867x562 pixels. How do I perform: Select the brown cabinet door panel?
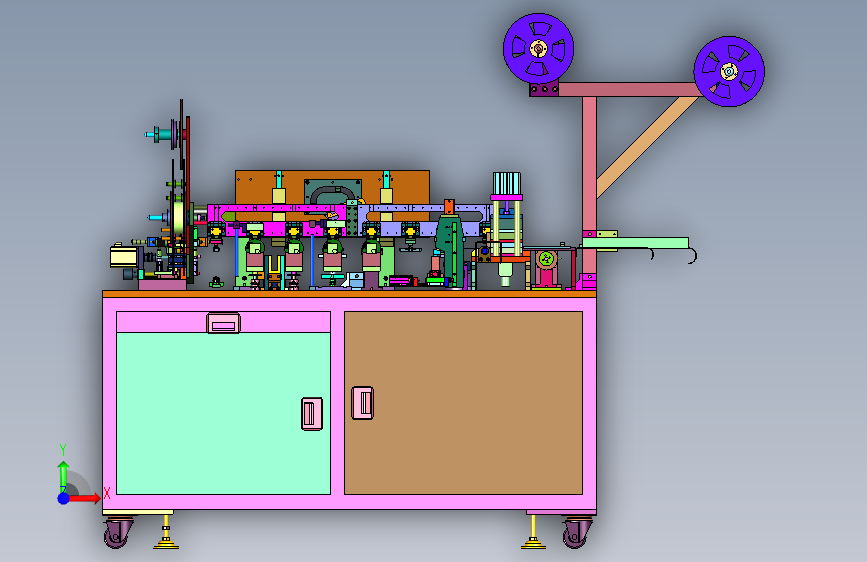(x=463, y=403)
